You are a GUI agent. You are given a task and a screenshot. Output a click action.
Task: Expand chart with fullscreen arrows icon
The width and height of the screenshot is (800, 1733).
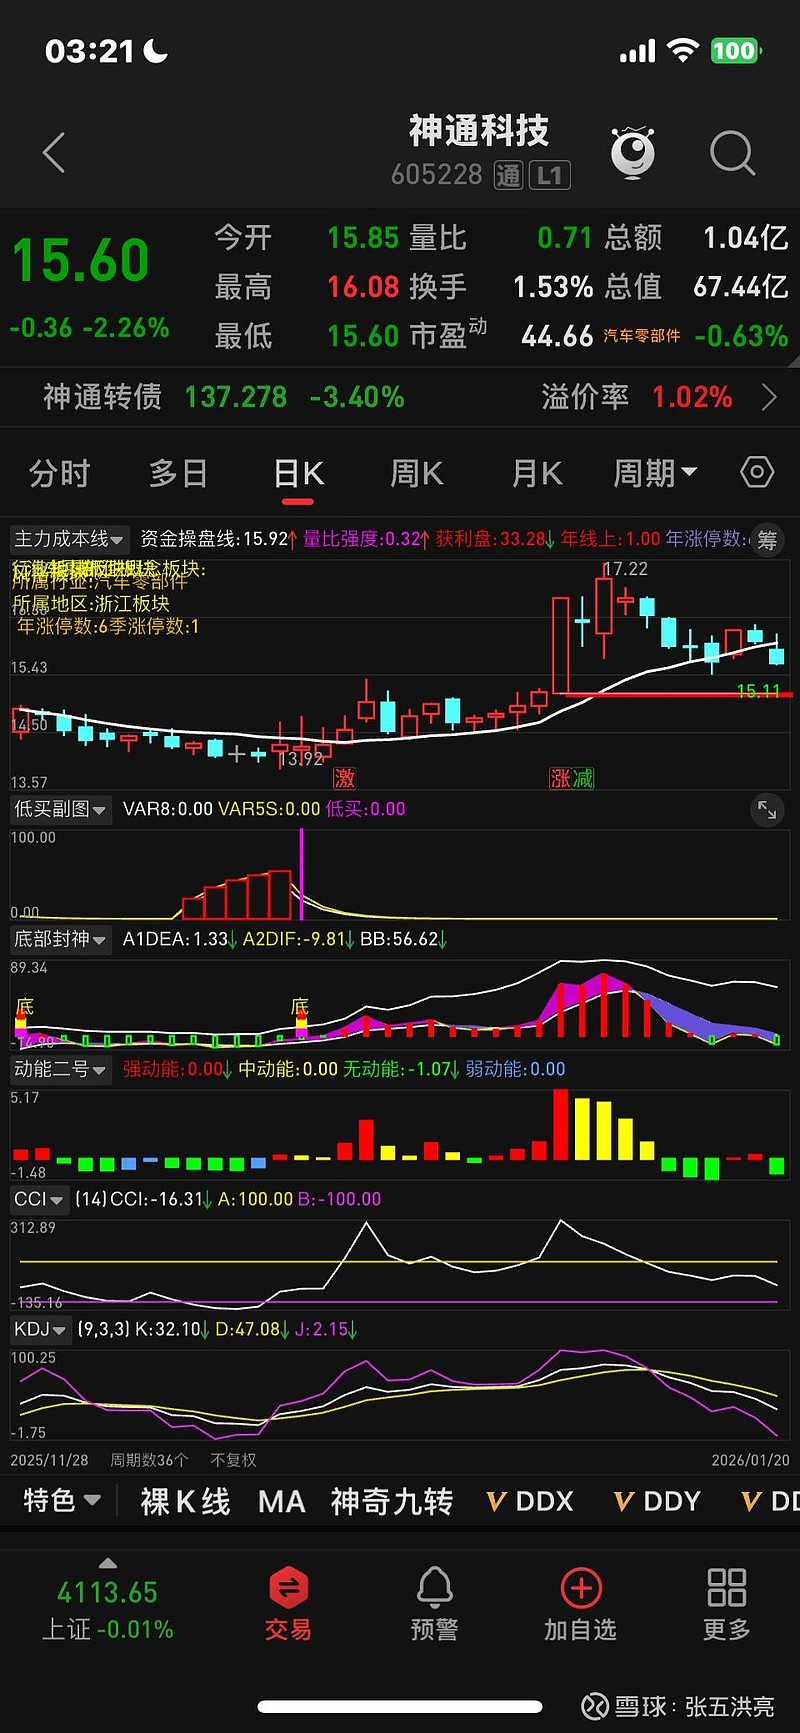(x=767, y=810)
